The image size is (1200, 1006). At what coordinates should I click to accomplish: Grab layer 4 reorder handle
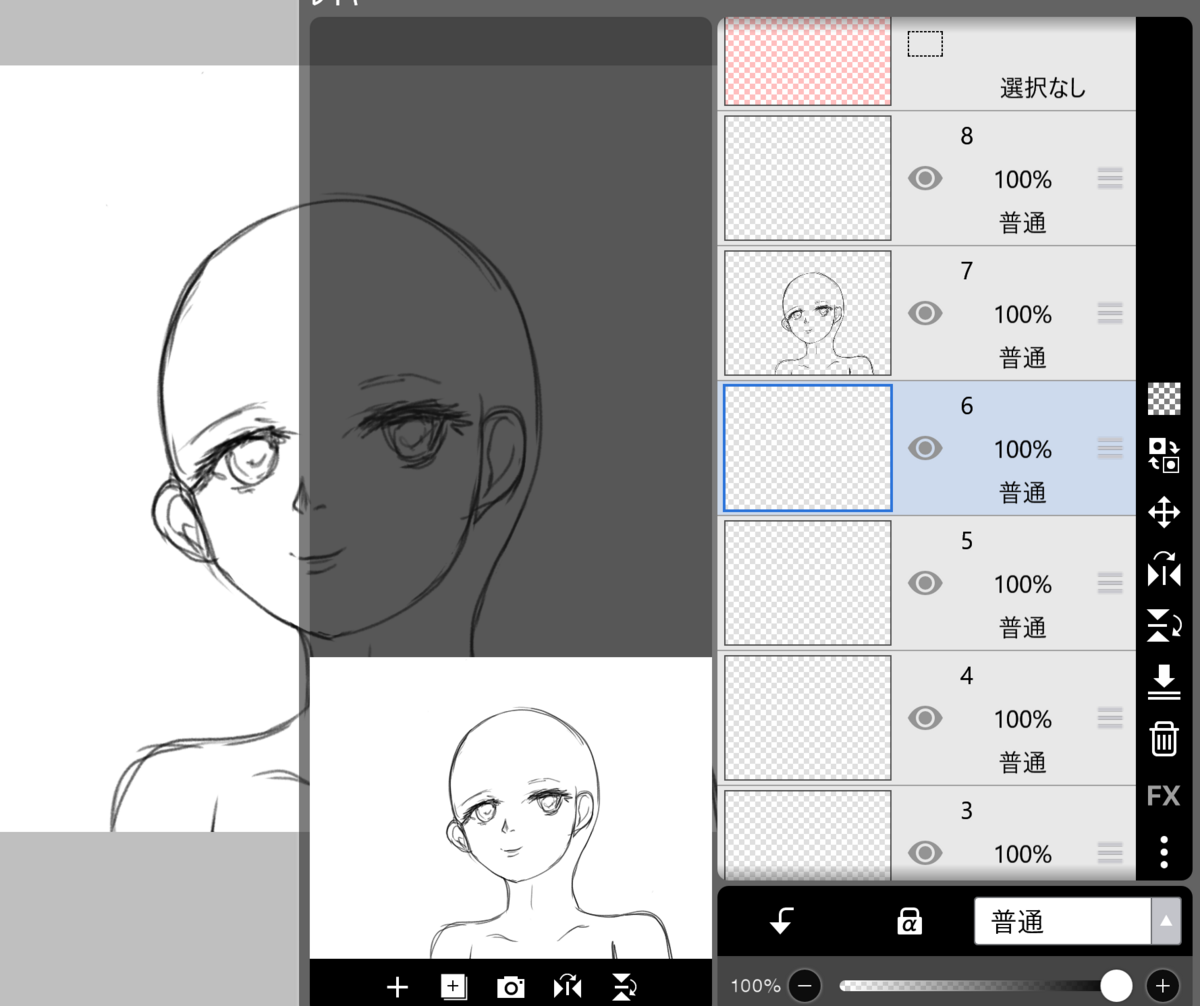1110,718
